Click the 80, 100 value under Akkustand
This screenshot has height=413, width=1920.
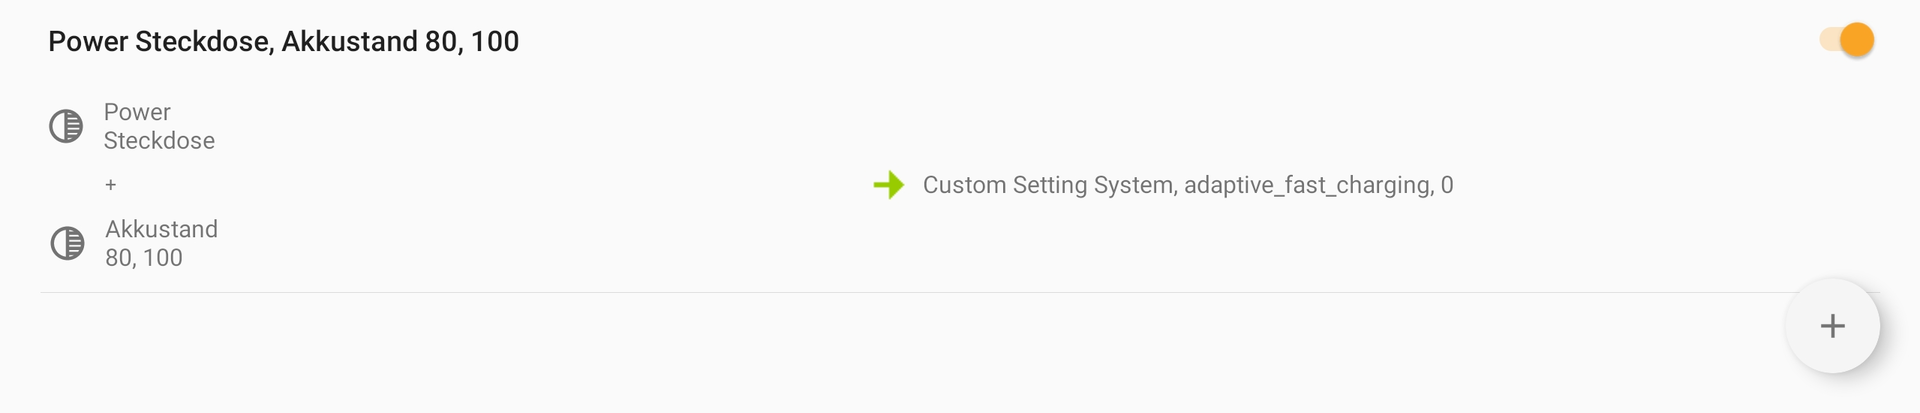[144, 258]
